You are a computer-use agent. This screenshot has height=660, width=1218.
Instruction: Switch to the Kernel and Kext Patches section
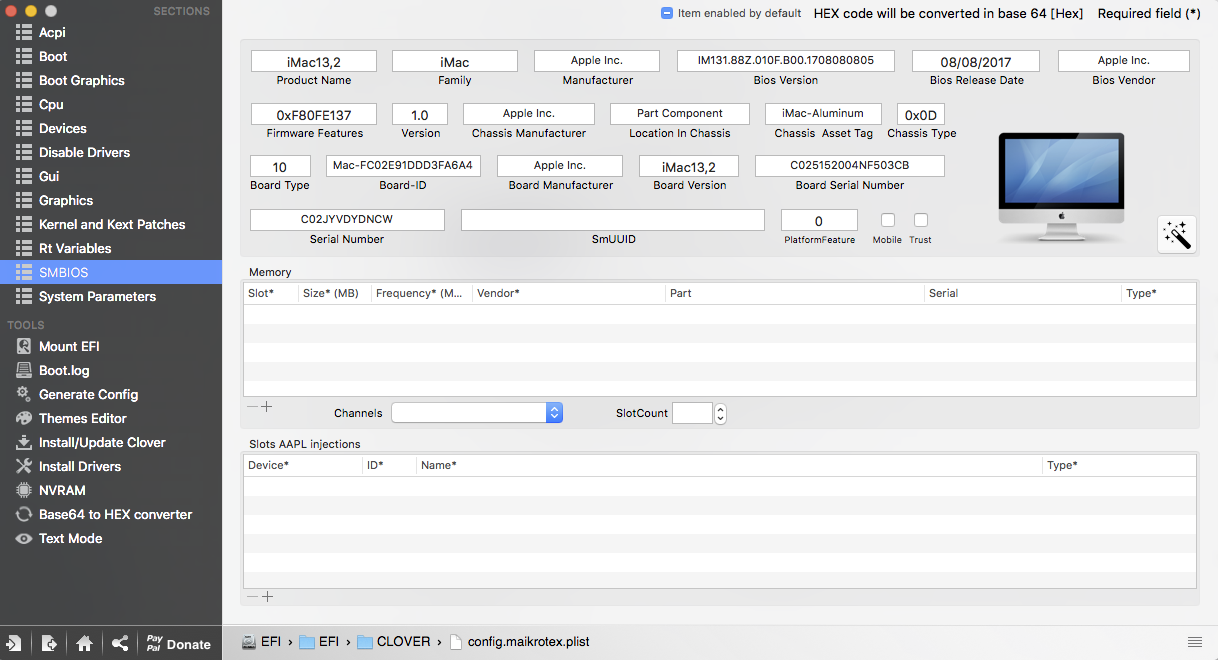tap(112, 224)
